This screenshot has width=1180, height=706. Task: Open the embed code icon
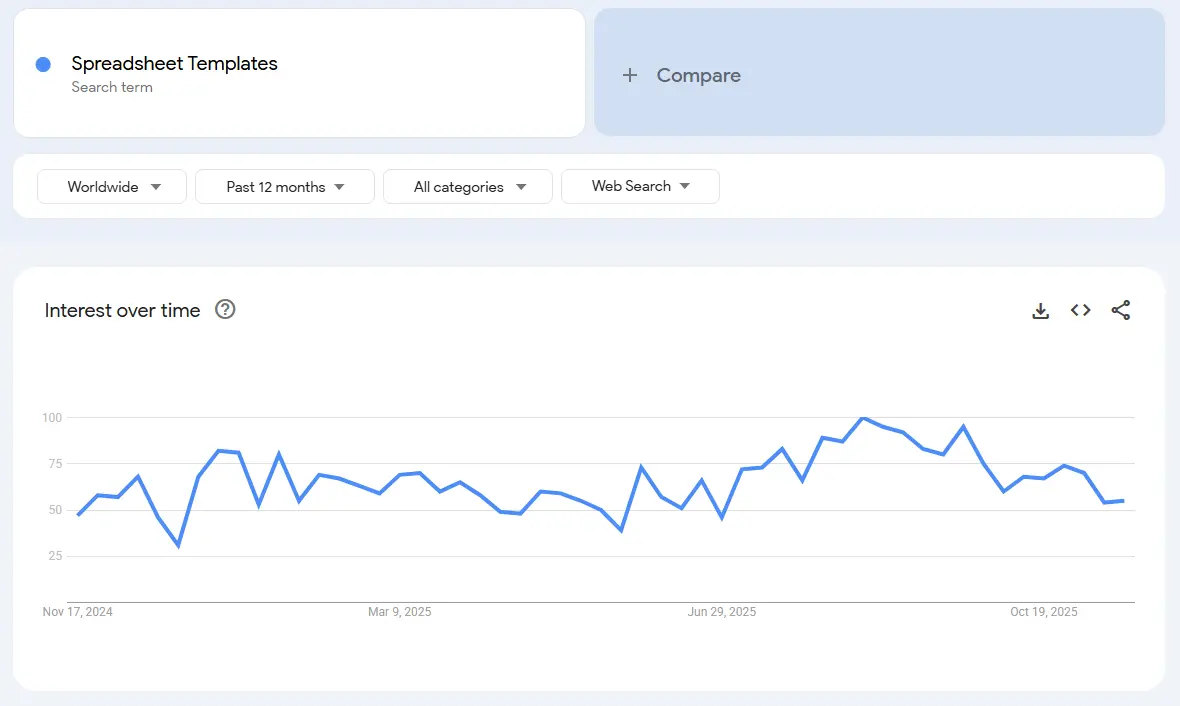click(x=1080, y=311)
